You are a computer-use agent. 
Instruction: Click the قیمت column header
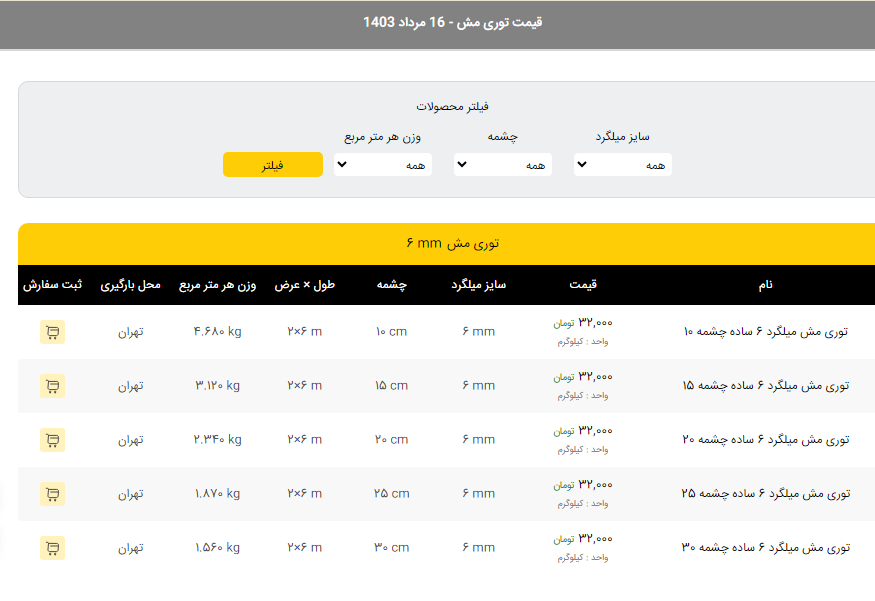click(x=583, y=285)
